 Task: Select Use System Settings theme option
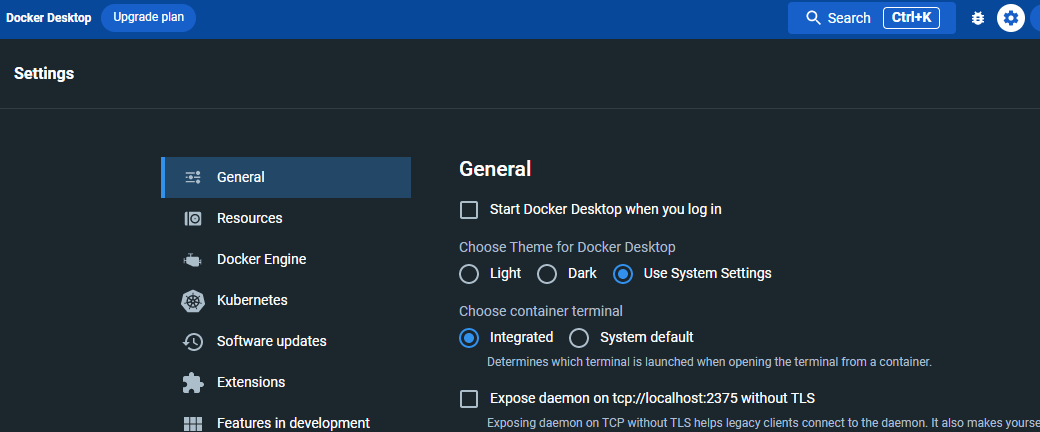623,274
